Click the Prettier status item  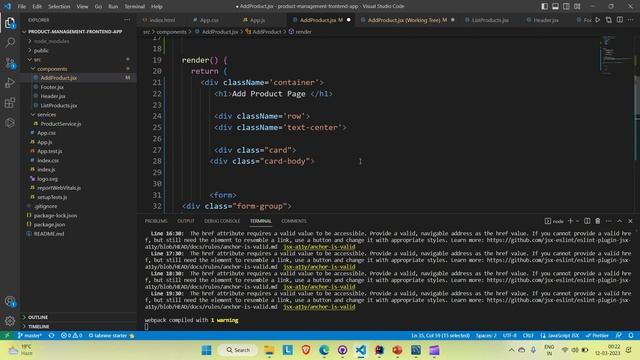coord(597,336)
